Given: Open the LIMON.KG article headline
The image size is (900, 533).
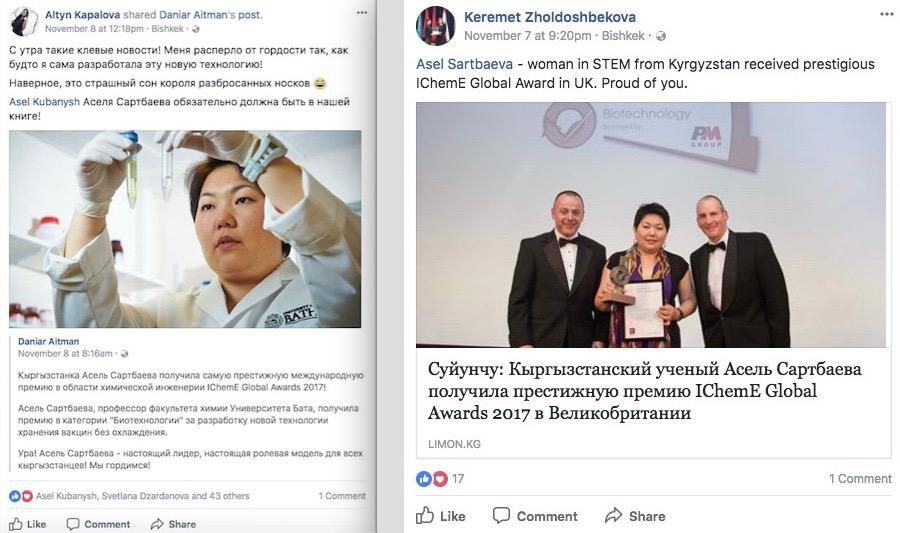Looking at the screenshot, I should coord(644,391).
